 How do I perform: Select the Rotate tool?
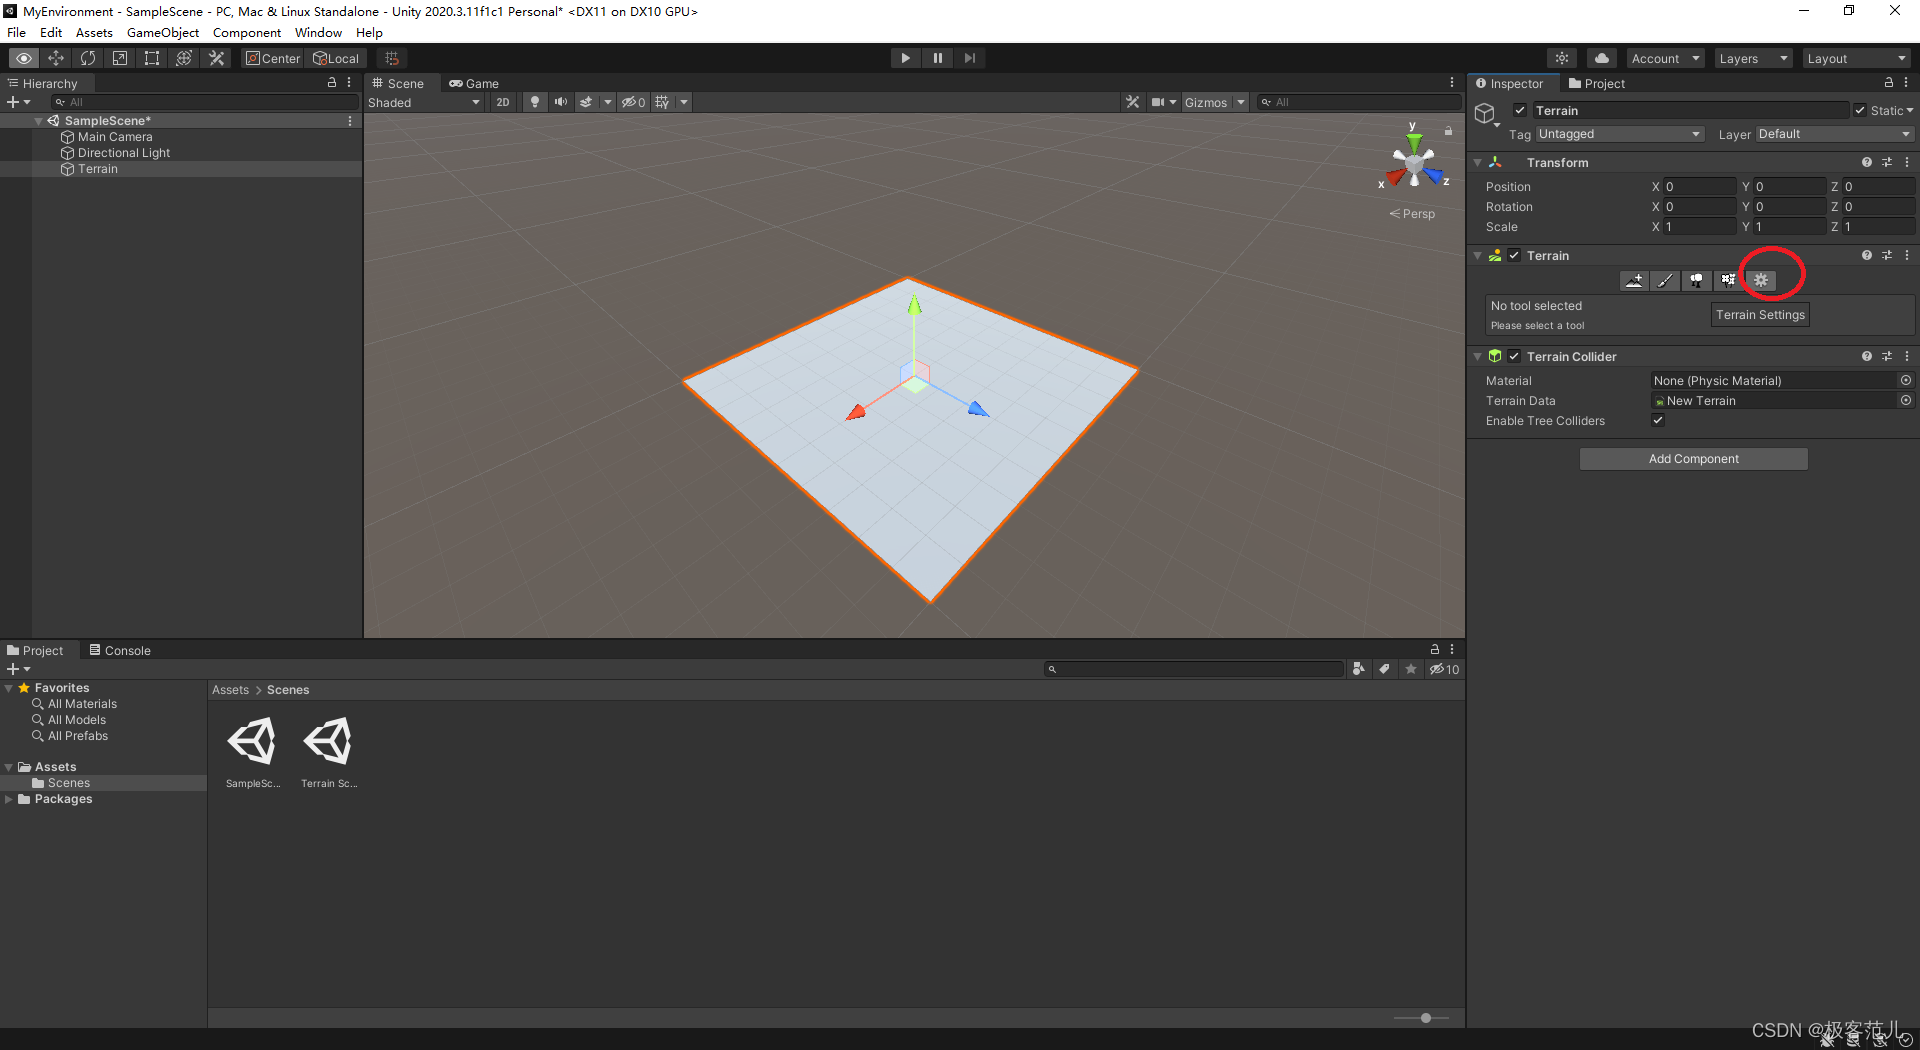click(x=88, y=58)
